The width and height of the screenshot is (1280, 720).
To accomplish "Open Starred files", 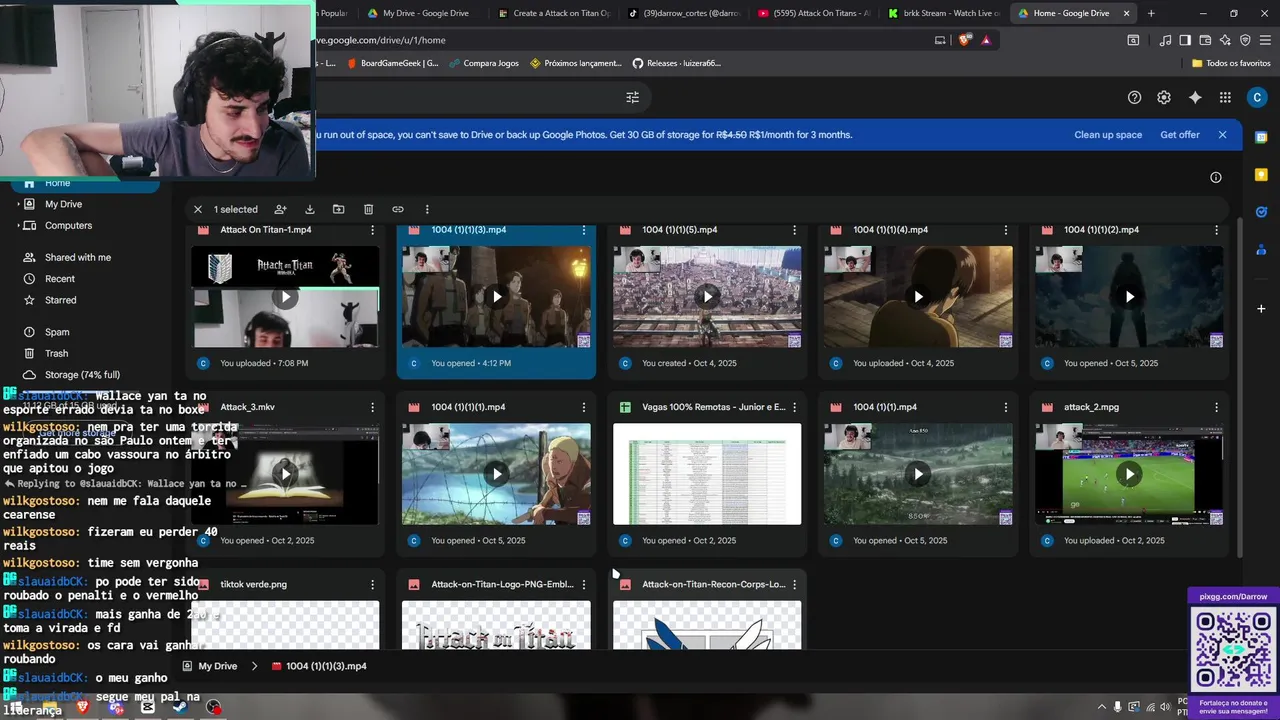I will 60,300.
